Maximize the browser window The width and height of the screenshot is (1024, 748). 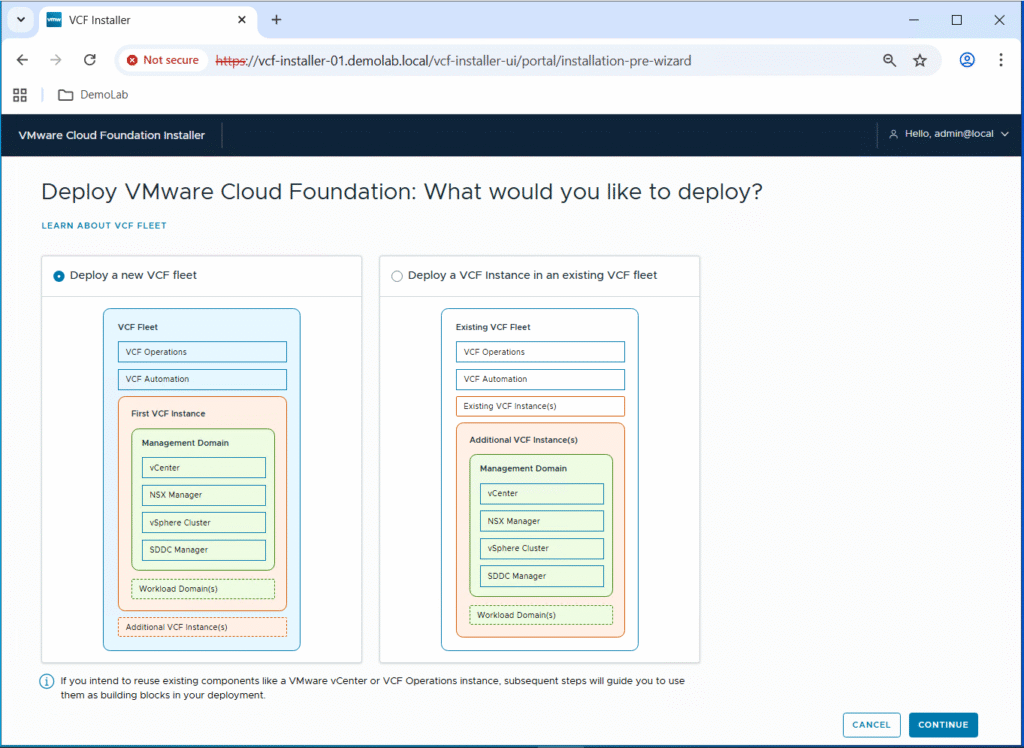pyautogui.click(x=957, y=20)
